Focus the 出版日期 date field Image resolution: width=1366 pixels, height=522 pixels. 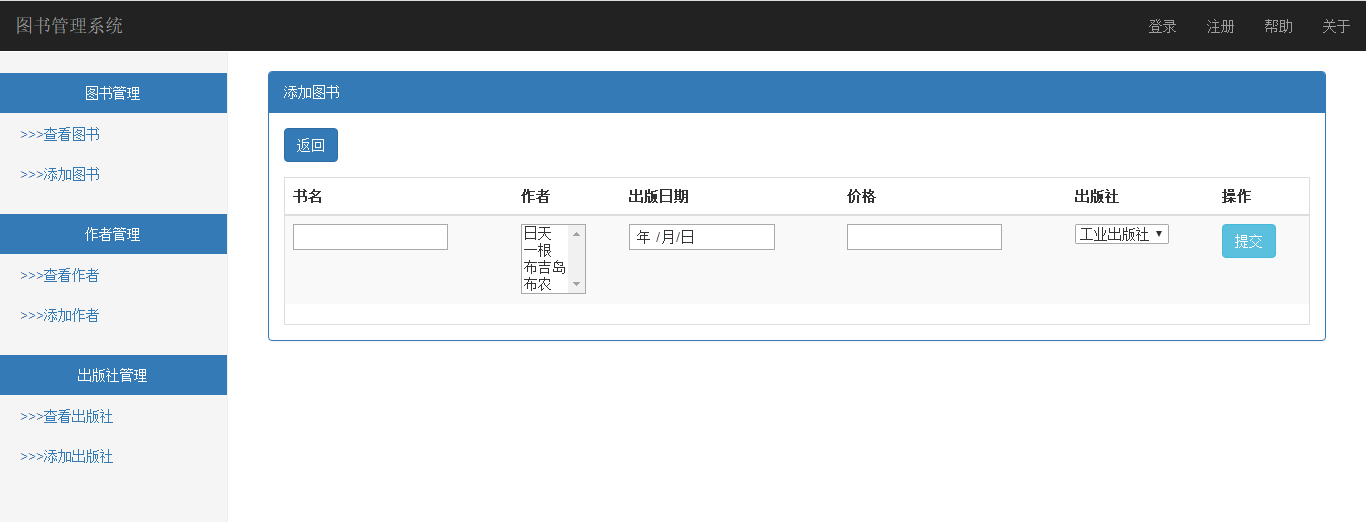tap(702, 237)
